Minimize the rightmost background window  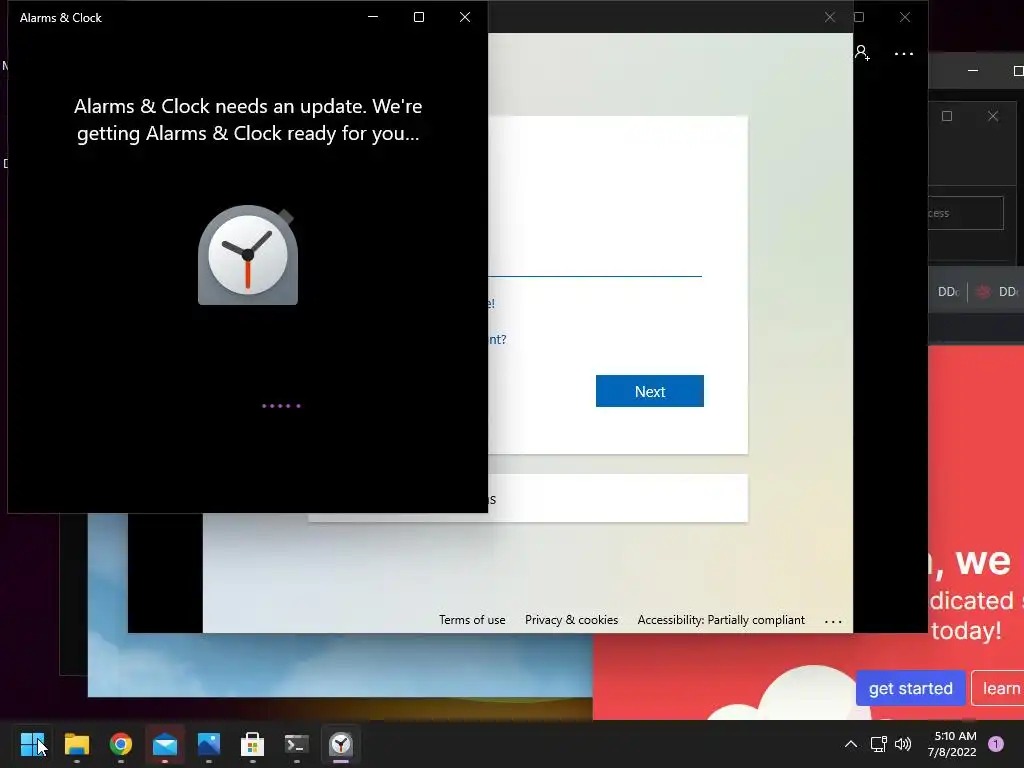(x=973, y=71)
